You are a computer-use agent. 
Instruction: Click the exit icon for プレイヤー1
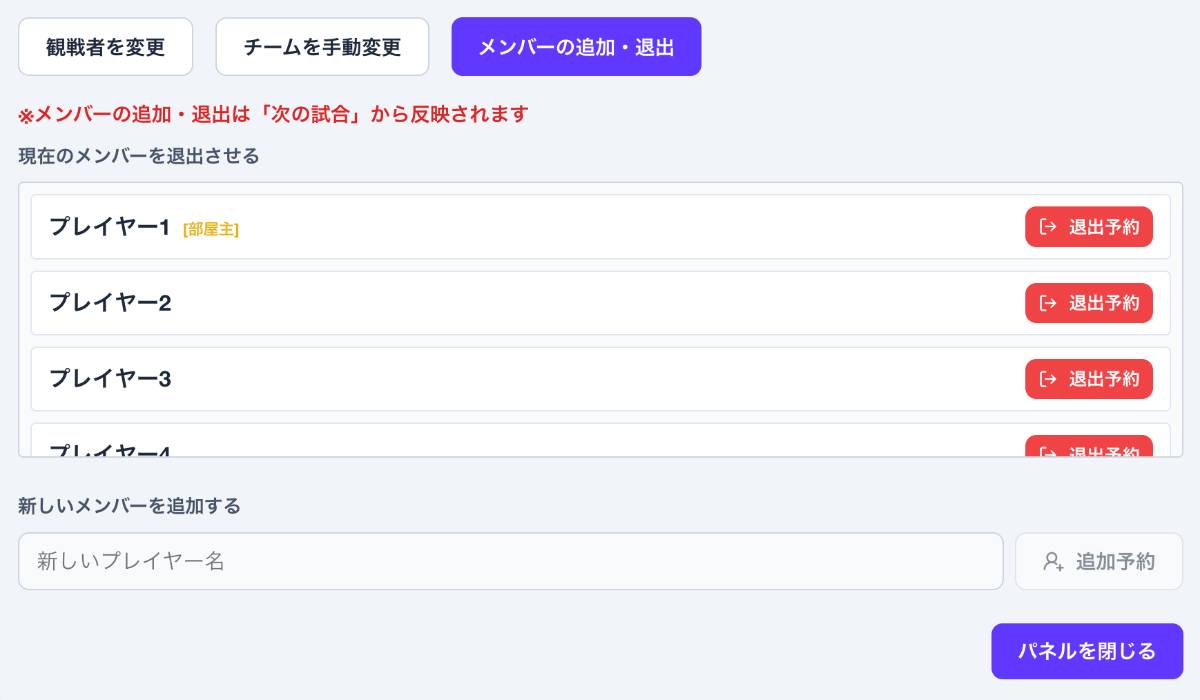[1048, 227]
